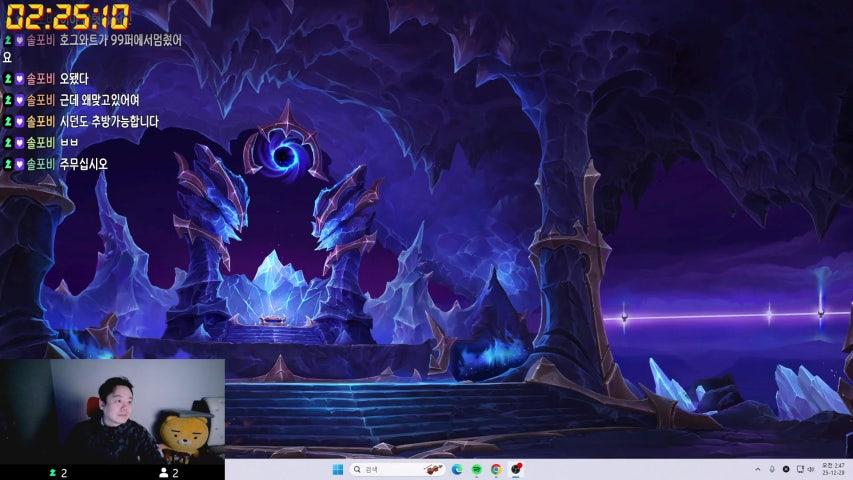Click the person icon viewer count
This screenshot has height=480, width=853.
coord(169,473)
